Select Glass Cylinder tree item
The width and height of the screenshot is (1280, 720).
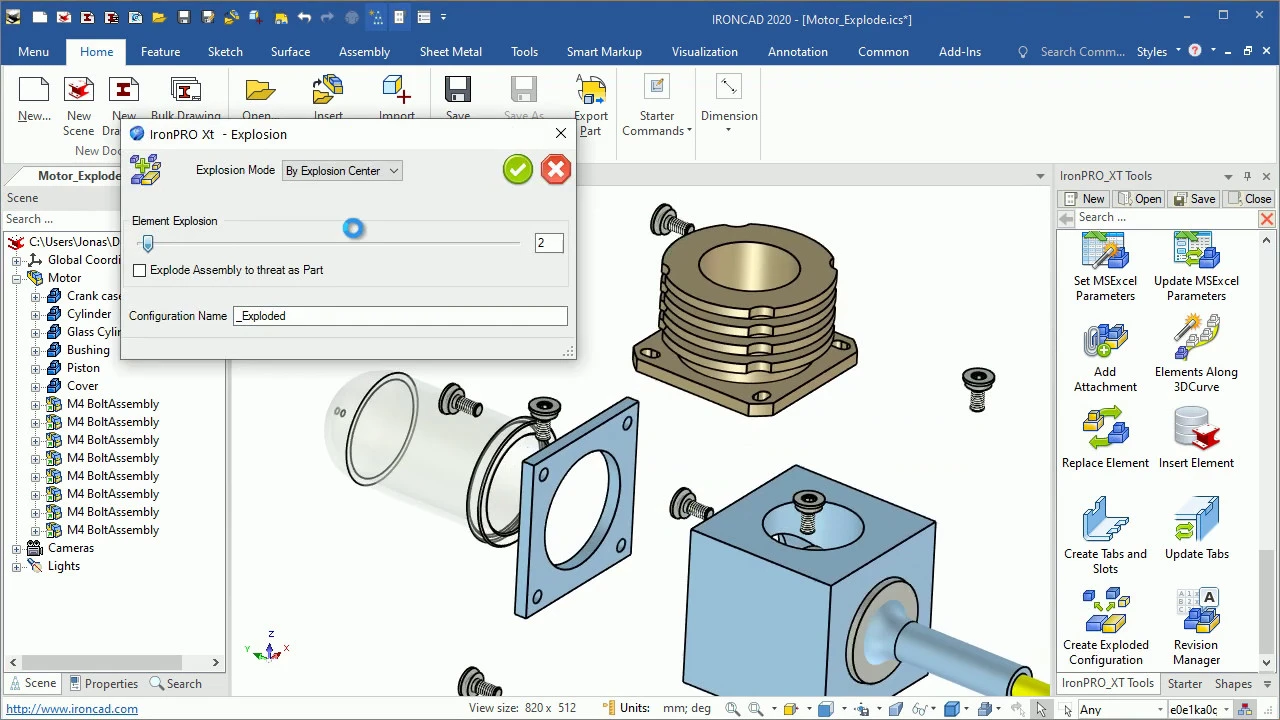94,332
